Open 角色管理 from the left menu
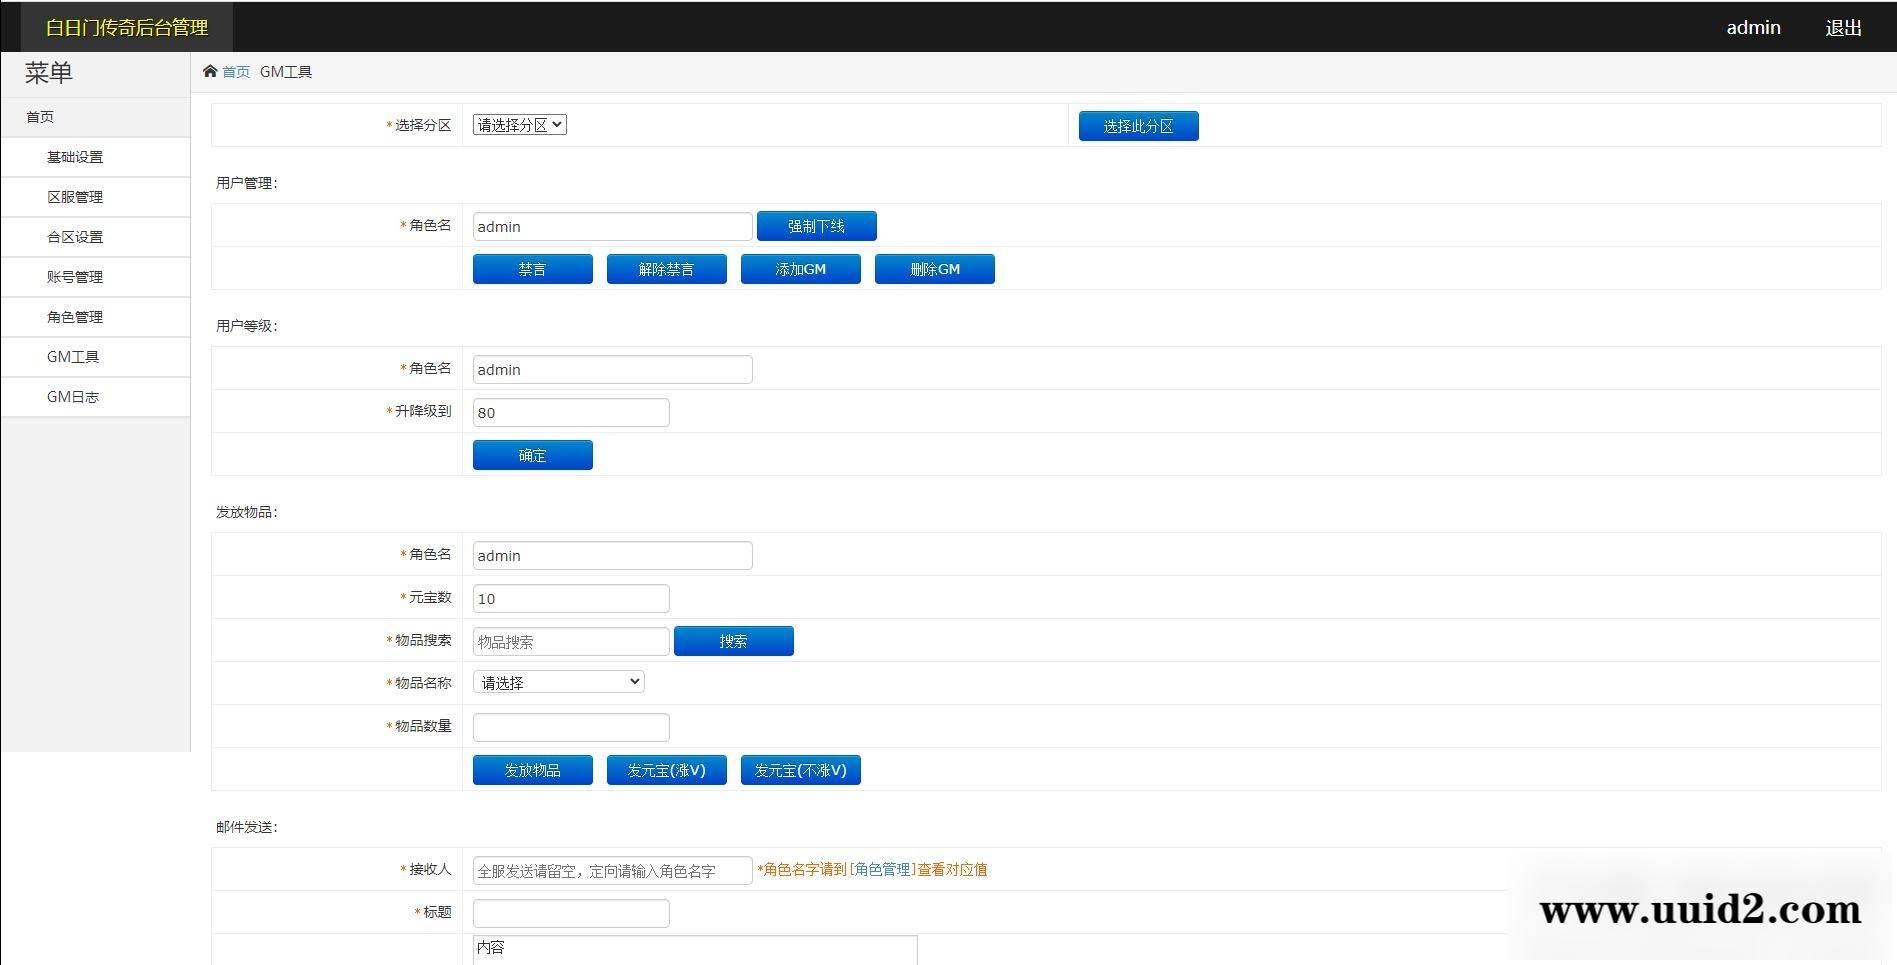 73,317
